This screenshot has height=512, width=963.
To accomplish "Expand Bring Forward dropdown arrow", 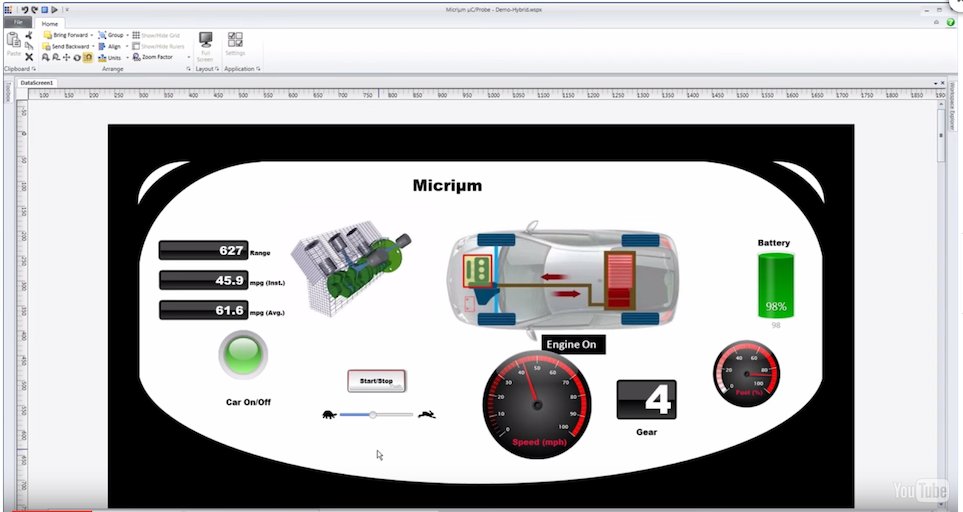I will click(92, 35).
